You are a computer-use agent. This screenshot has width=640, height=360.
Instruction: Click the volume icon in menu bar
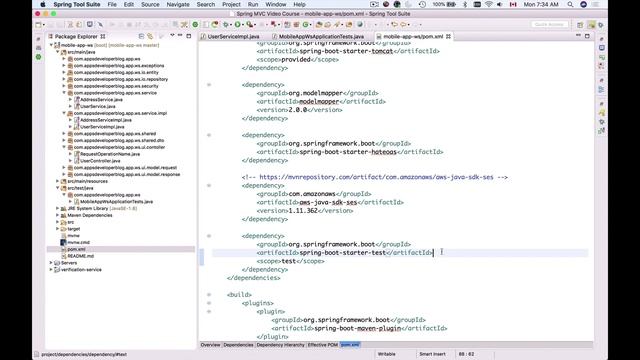500,4
